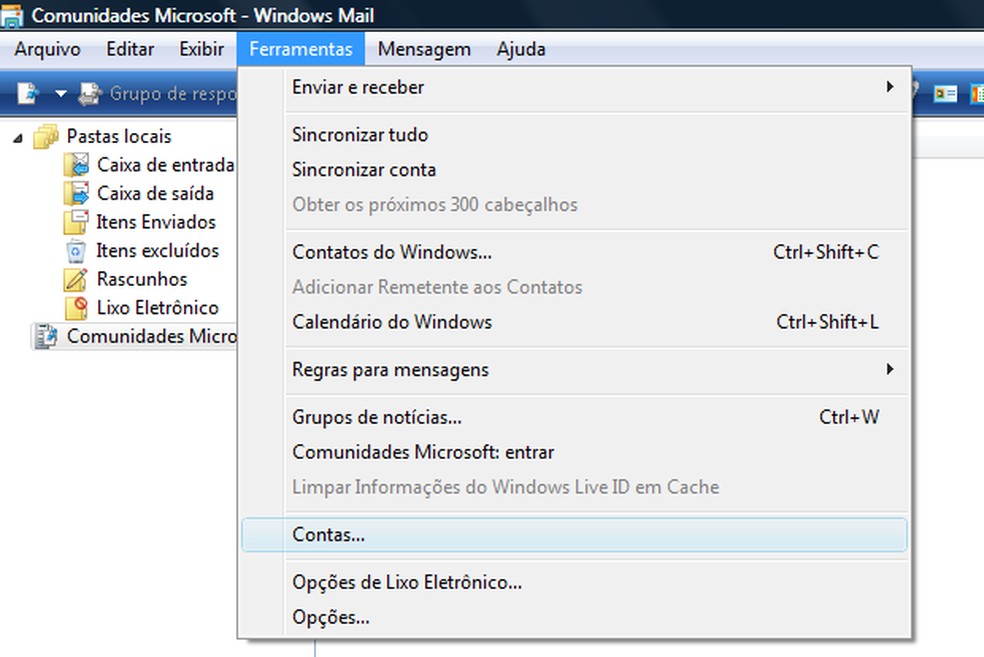
Task: Click the Windows Mail title bar icon
Action: [x=14, y=15]
